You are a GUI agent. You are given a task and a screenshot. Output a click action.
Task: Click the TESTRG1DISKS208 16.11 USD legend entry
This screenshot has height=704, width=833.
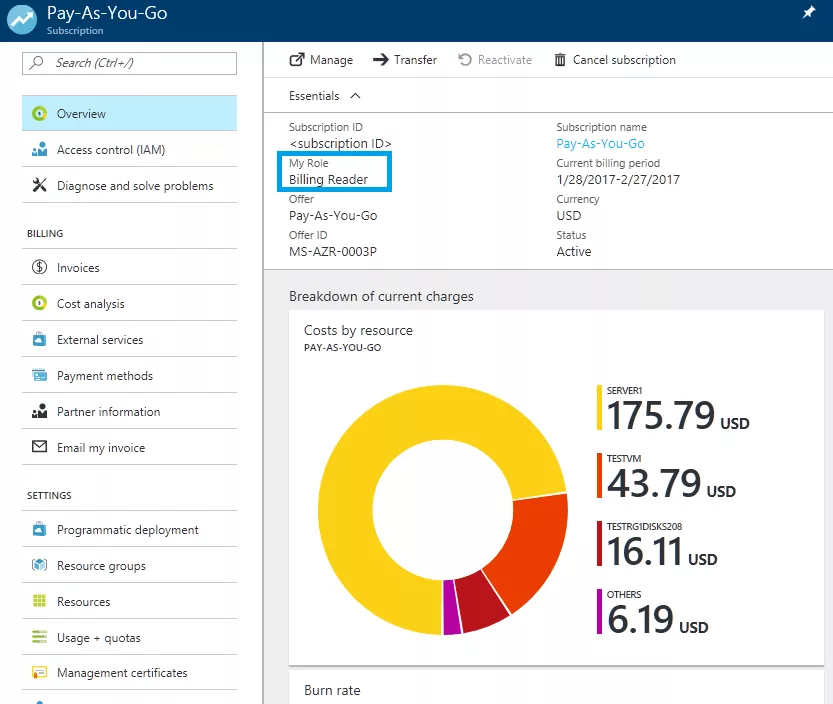(x=657, y=544)
